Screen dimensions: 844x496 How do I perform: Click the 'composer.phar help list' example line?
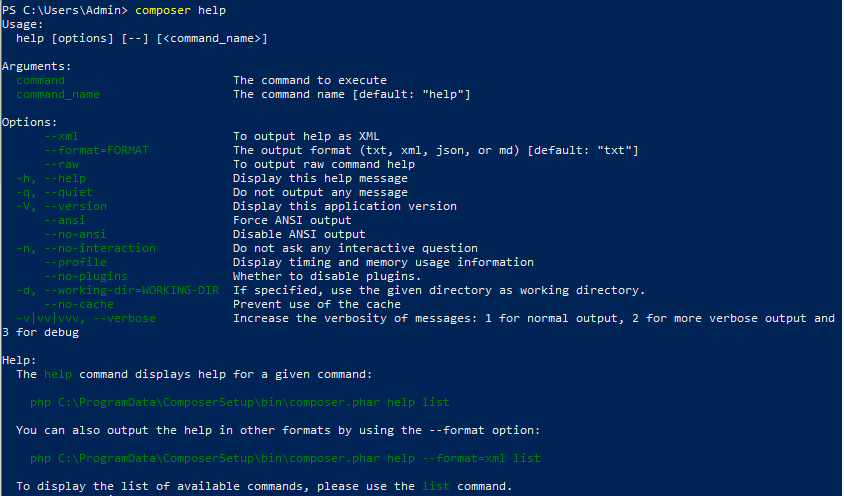coord(240,402)
